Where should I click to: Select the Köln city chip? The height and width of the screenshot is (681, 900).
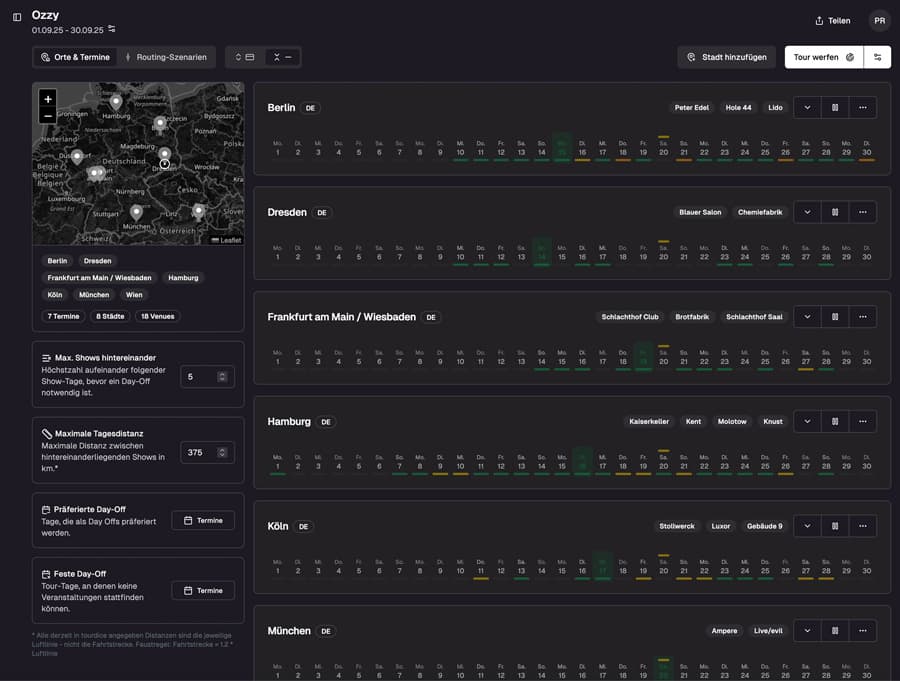(x=55, y=295)
